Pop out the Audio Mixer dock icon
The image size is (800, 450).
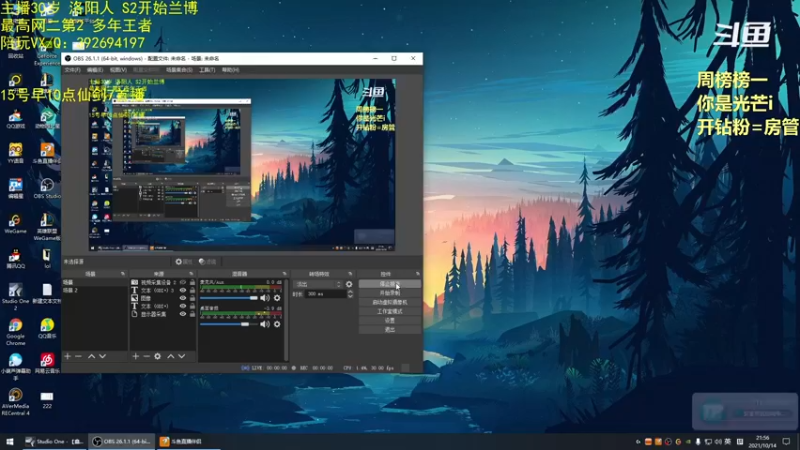click(284, 274)
